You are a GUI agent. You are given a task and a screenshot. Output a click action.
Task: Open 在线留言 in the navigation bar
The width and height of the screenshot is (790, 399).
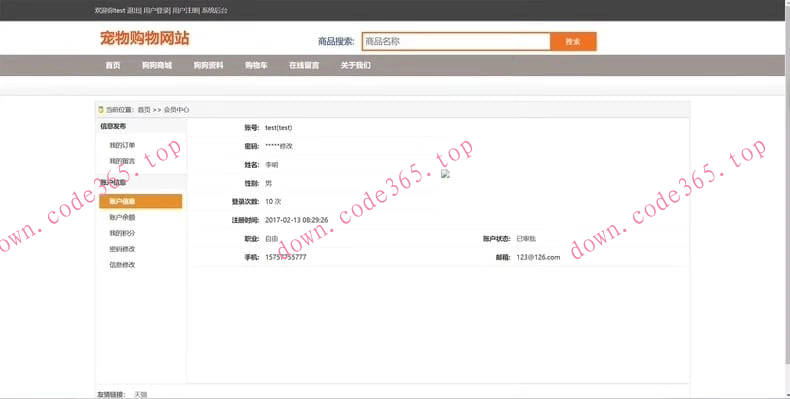[x=304, y=65]
